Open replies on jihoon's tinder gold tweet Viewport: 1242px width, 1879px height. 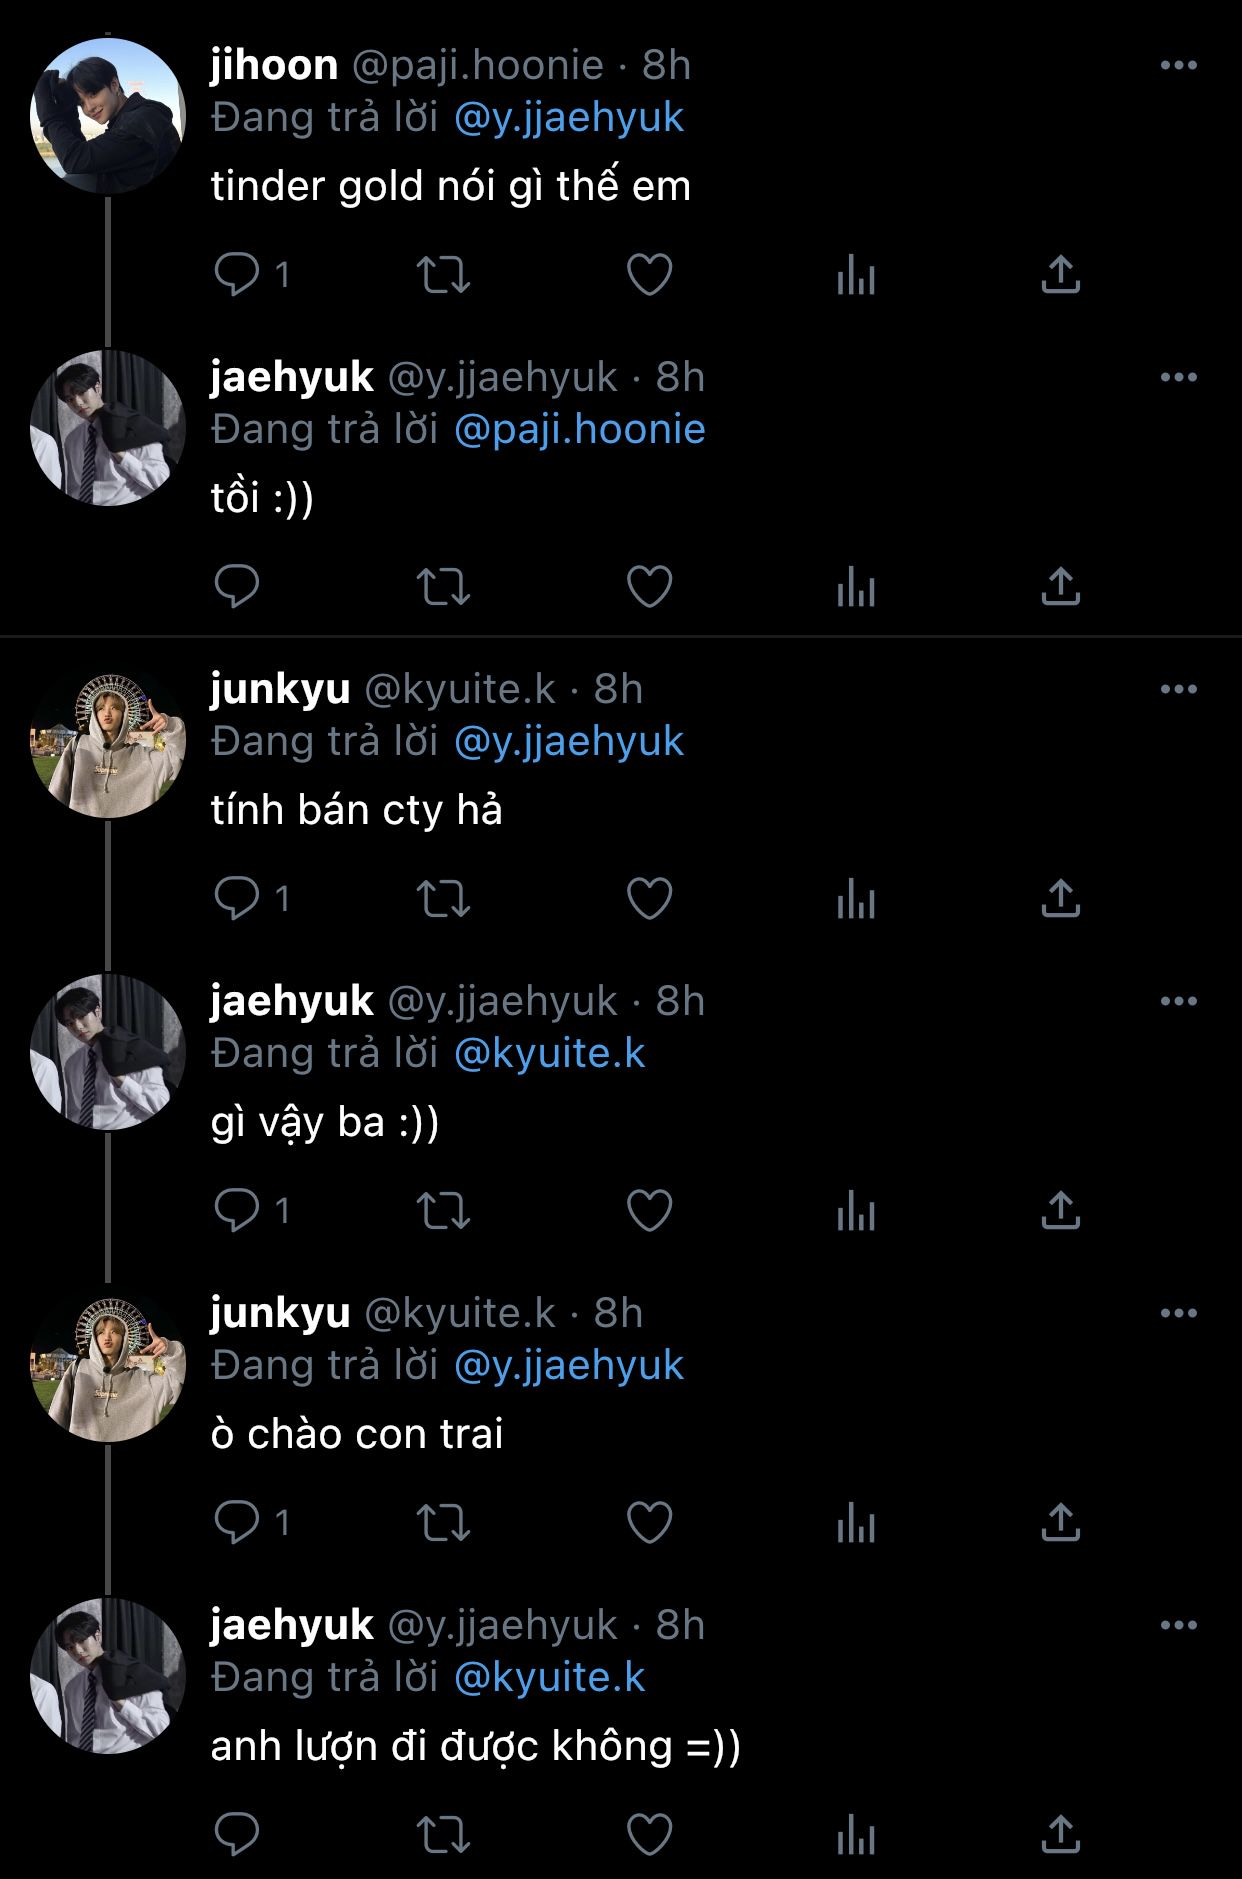point(237,274)
